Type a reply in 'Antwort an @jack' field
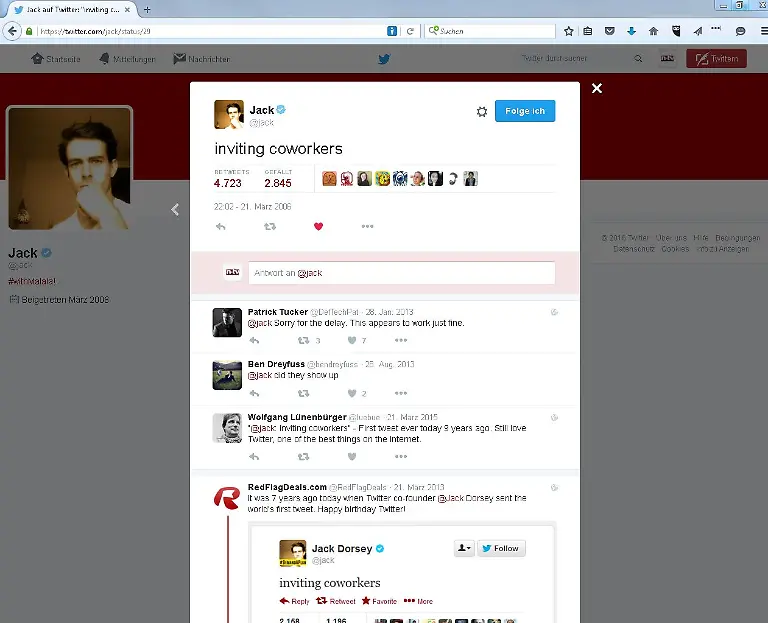Screen dimensions: 768x623 pos(401,273)
